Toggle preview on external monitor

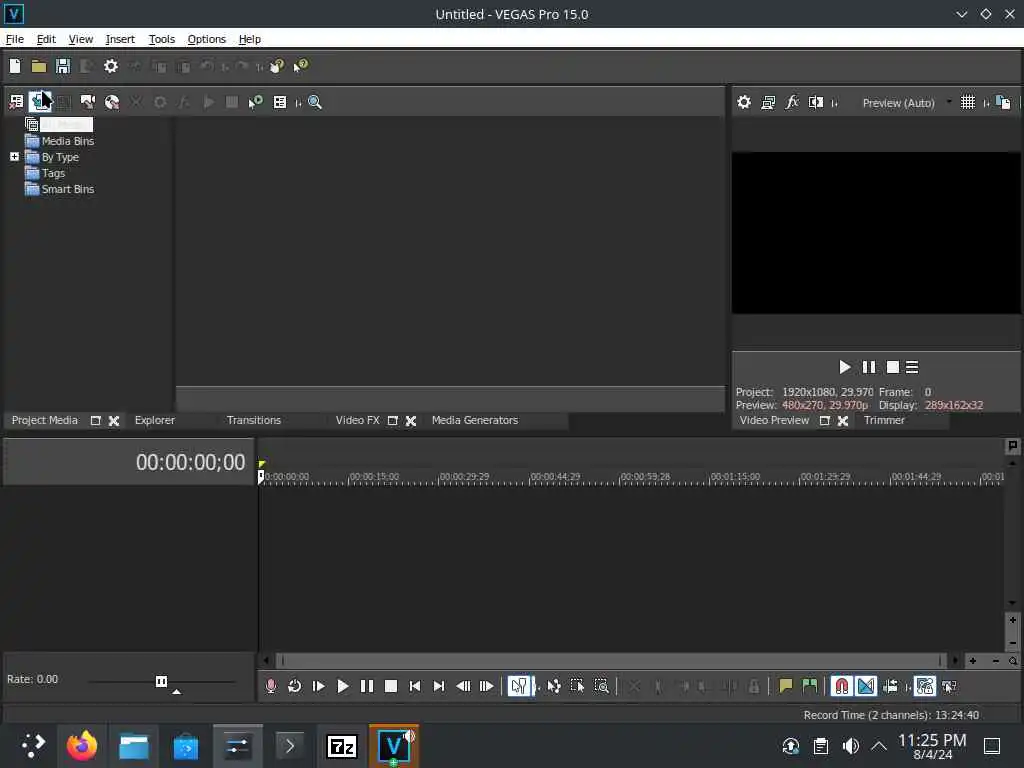[768, 103]
